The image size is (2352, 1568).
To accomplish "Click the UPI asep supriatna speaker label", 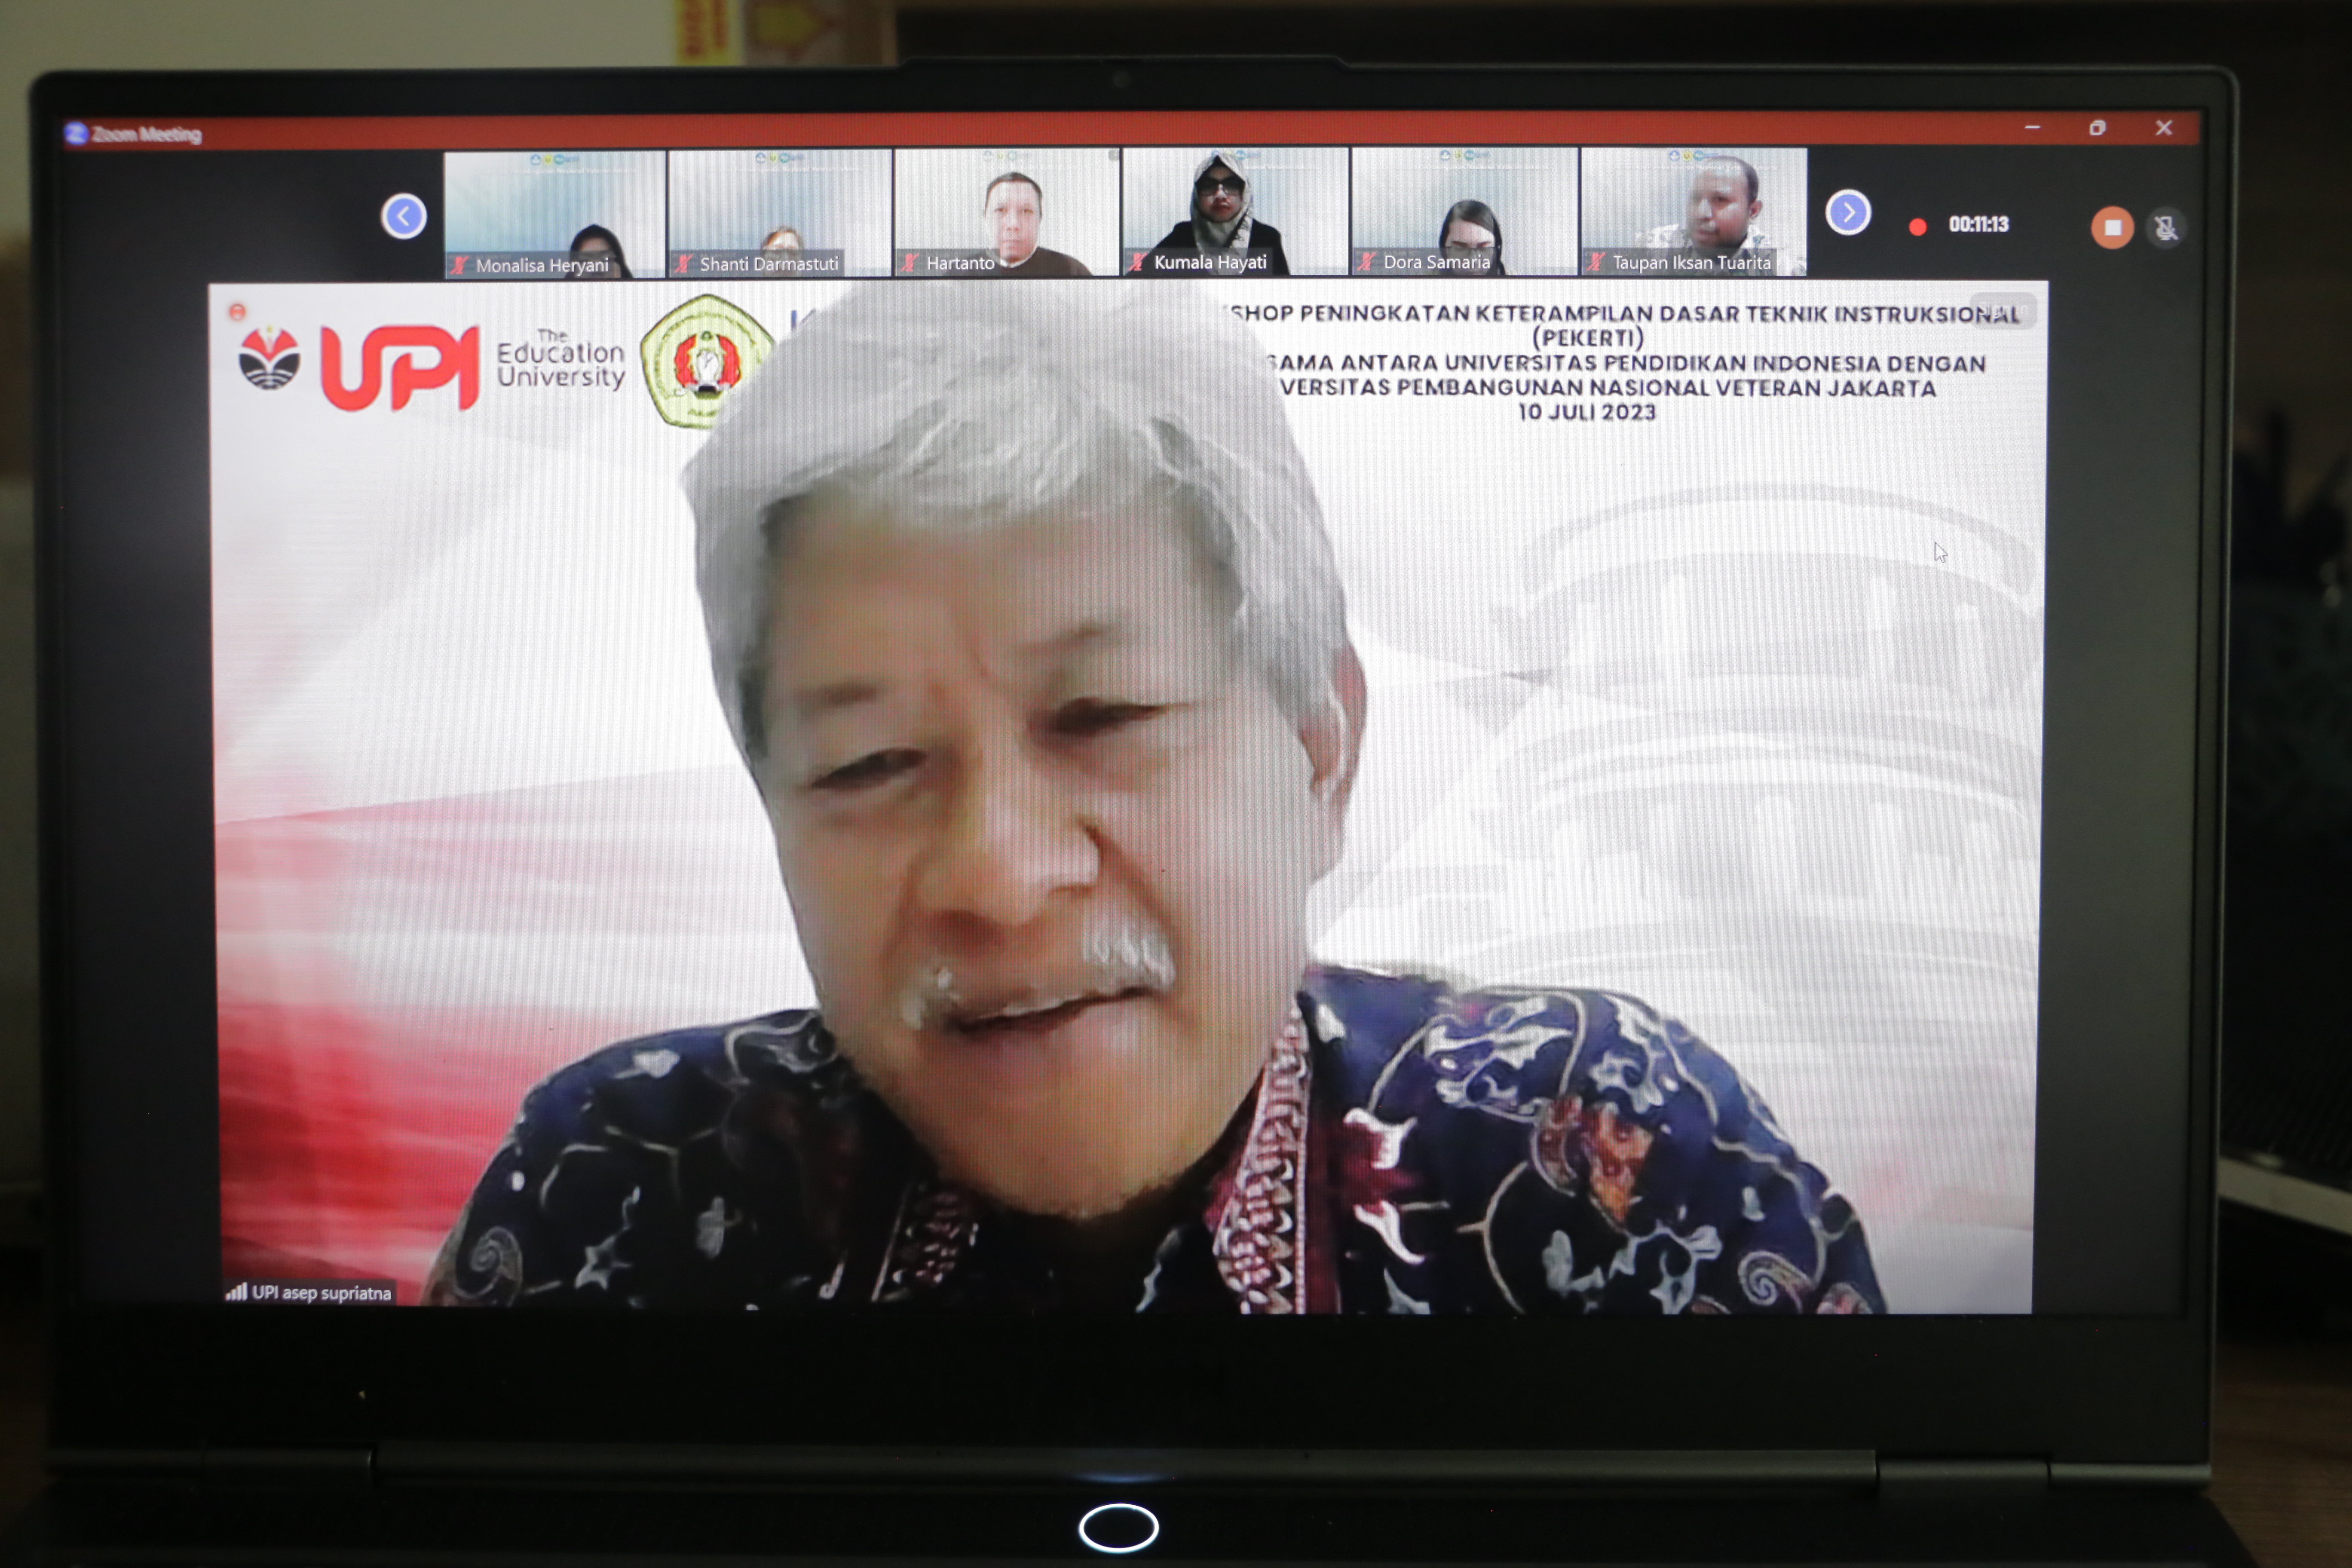I will click(321, 1292).
